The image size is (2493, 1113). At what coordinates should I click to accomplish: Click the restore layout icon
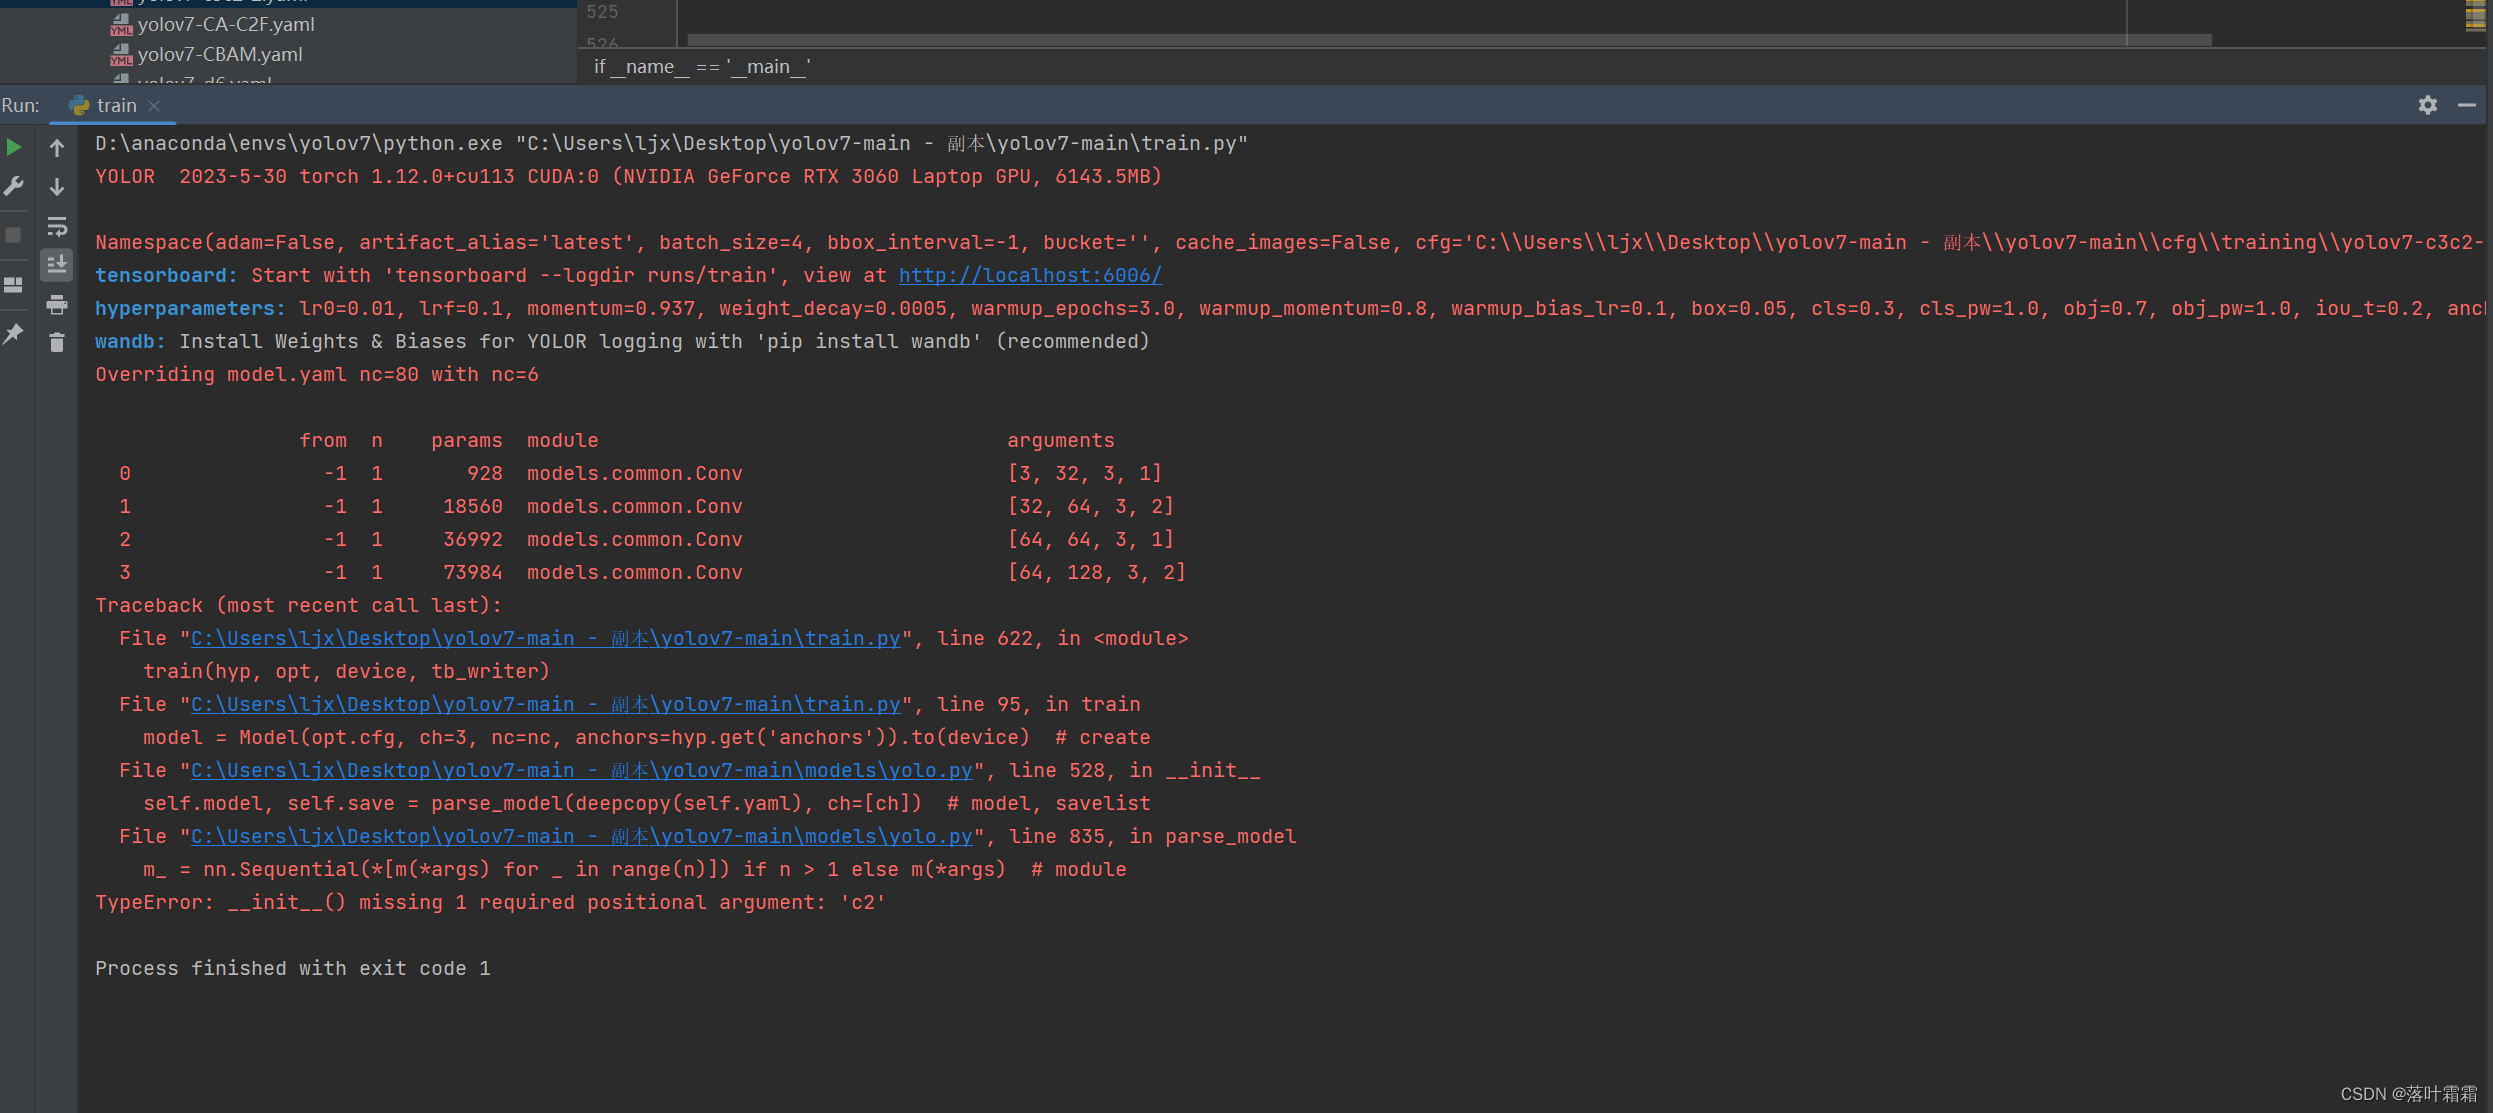coord(14,285)
